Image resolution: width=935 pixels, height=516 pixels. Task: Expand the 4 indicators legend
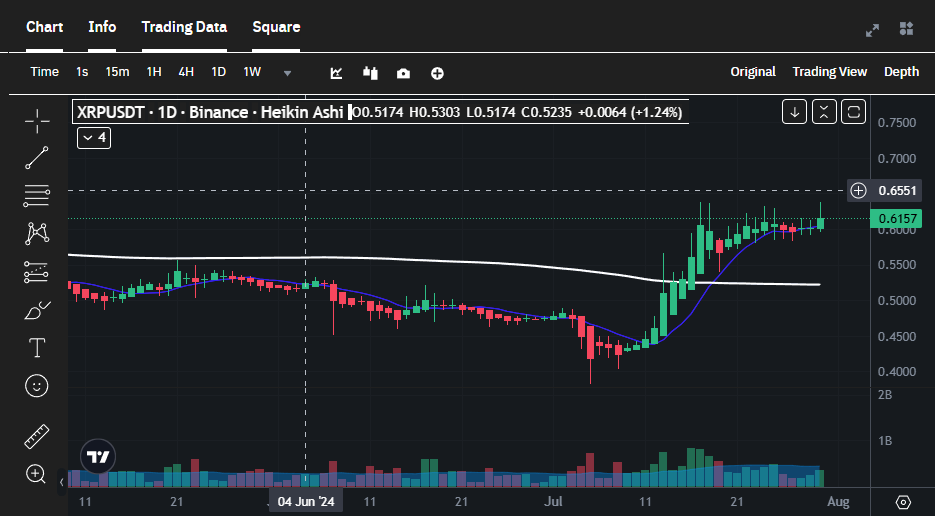tap(94, 138)
